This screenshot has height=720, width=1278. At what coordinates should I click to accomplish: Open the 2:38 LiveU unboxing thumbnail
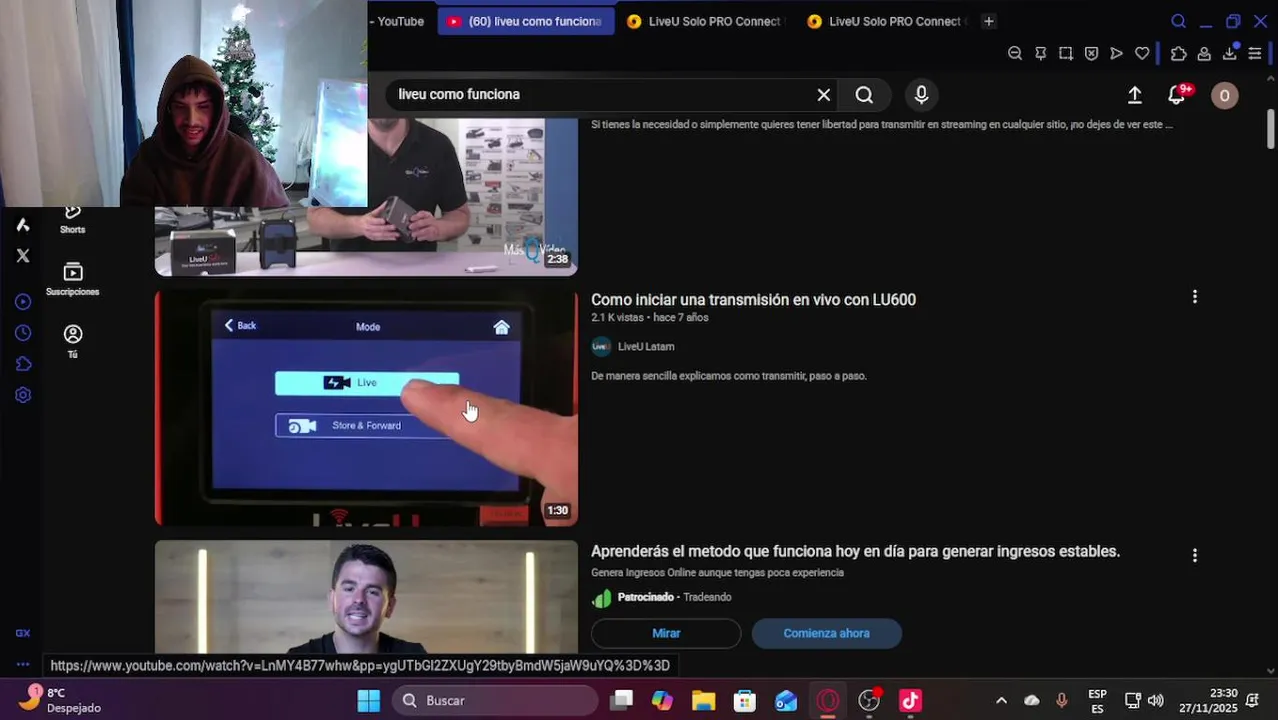click(x=366, y=197)
